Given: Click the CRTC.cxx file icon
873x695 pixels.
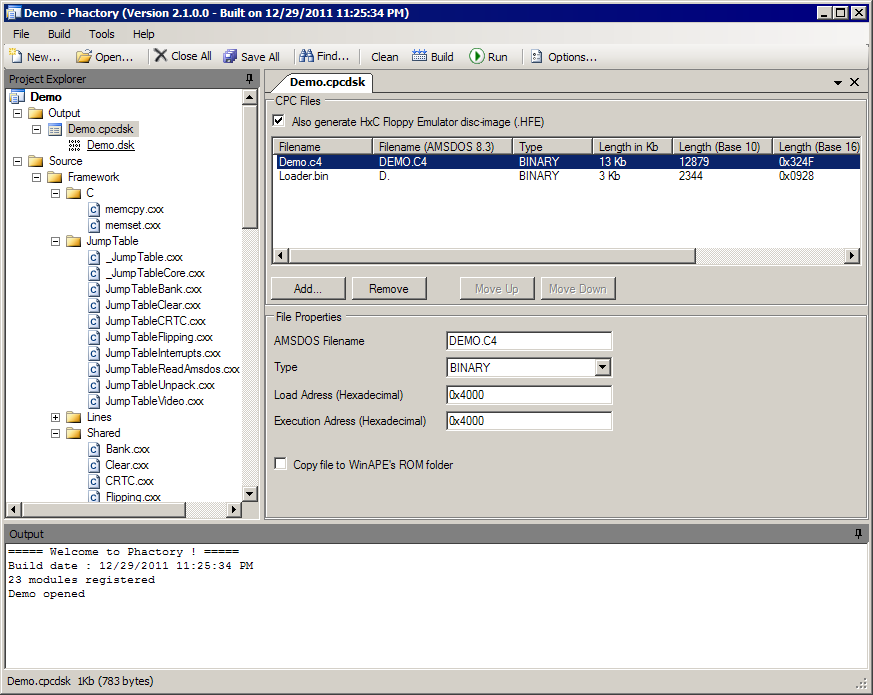Looking at the screenshot, I should coord(94,481).
